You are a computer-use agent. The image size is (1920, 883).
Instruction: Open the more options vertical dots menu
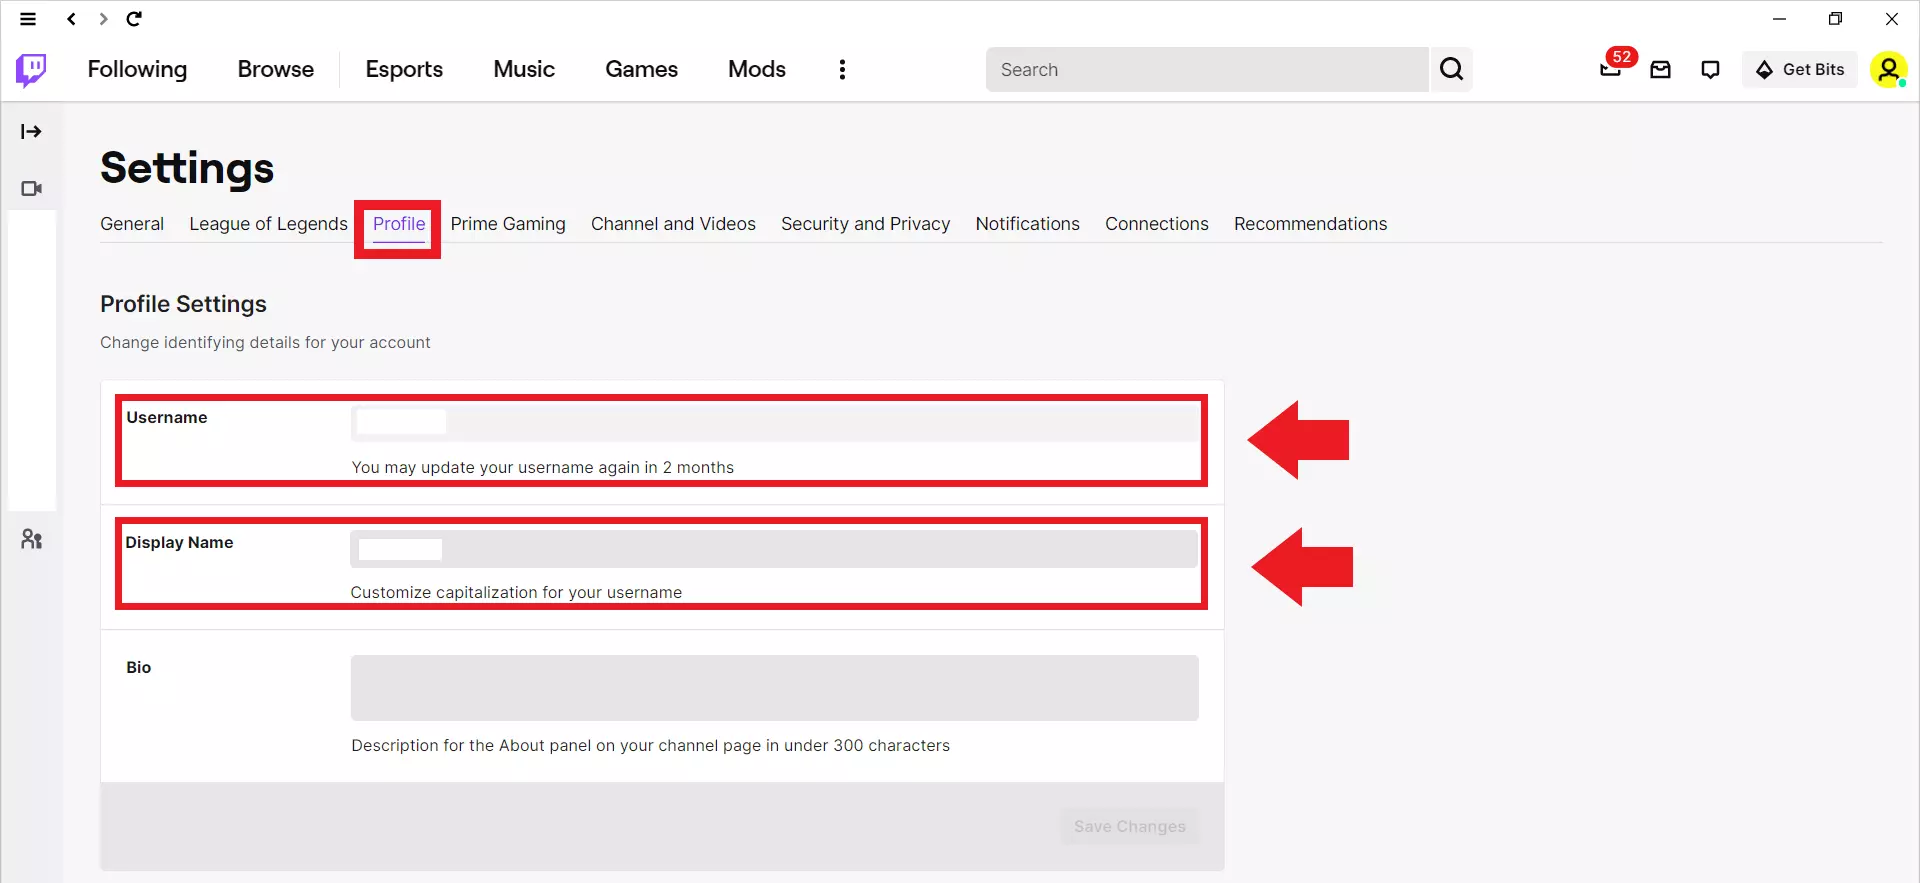(842, 69)
